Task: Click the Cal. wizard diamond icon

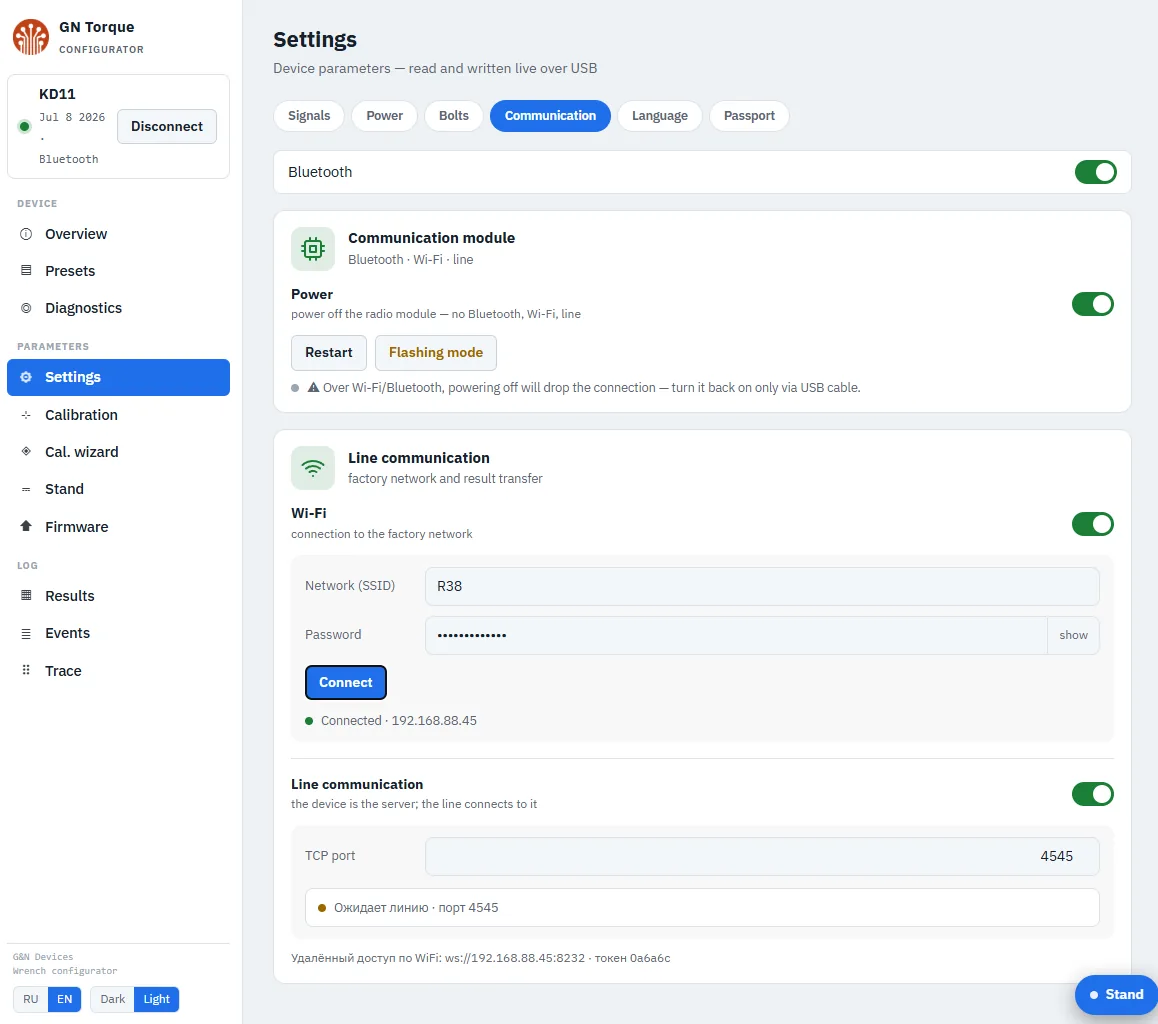Action: click(26, 452)
